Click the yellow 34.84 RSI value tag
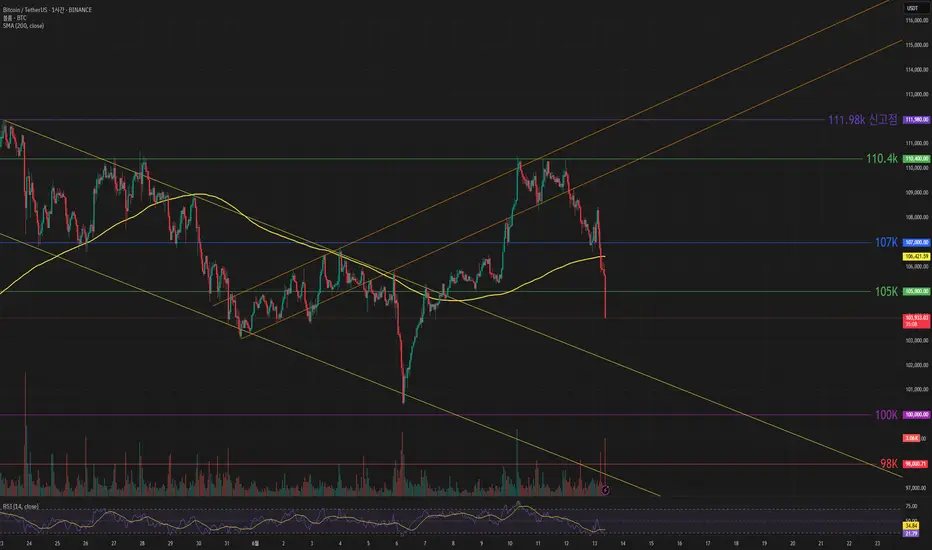This screenshot has height=550, width=932. 911,526
